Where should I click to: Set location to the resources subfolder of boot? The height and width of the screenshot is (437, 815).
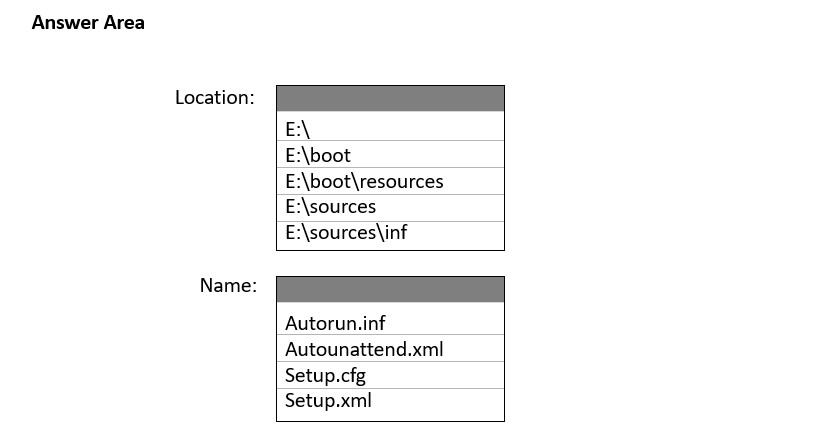pyautogui.click(x=390, y=181)
